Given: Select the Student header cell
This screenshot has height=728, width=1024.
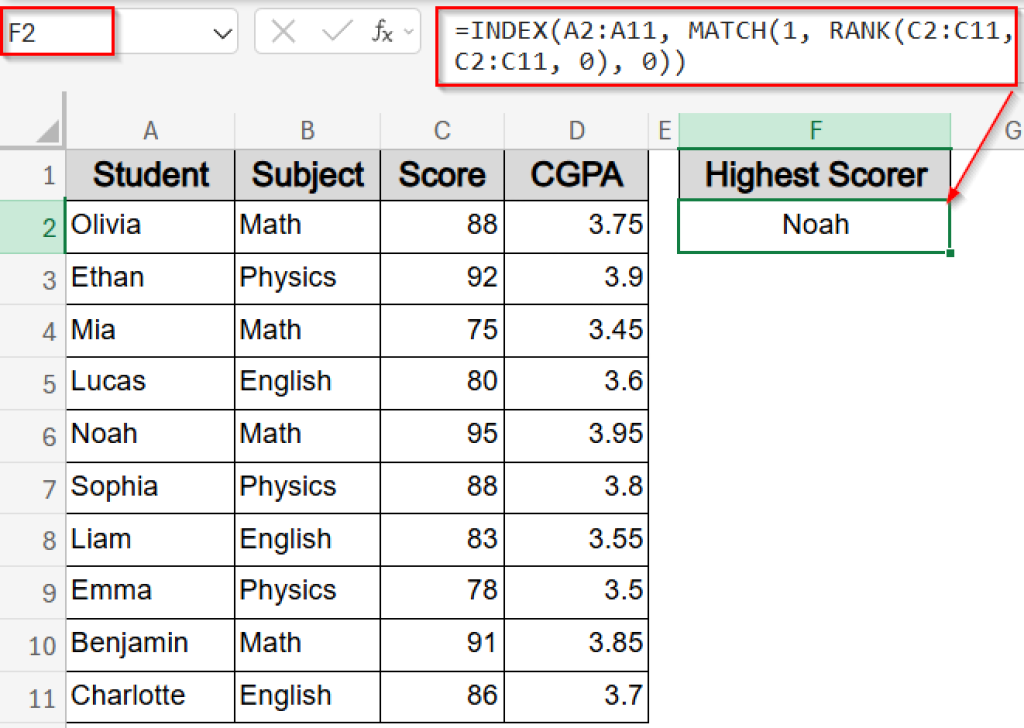Looking at the screenshot, I should [149, 175].
